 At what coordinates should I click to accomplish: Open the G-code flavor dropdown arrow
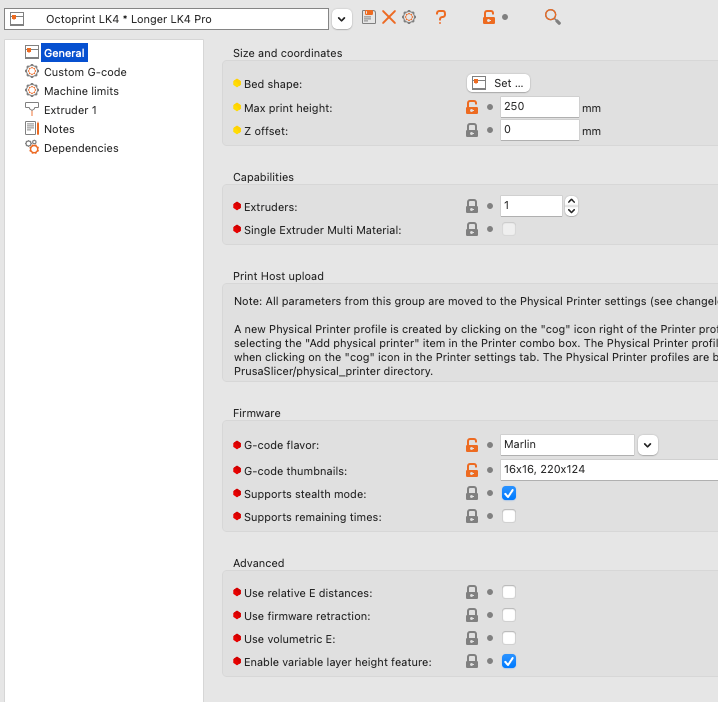(647, 445)
